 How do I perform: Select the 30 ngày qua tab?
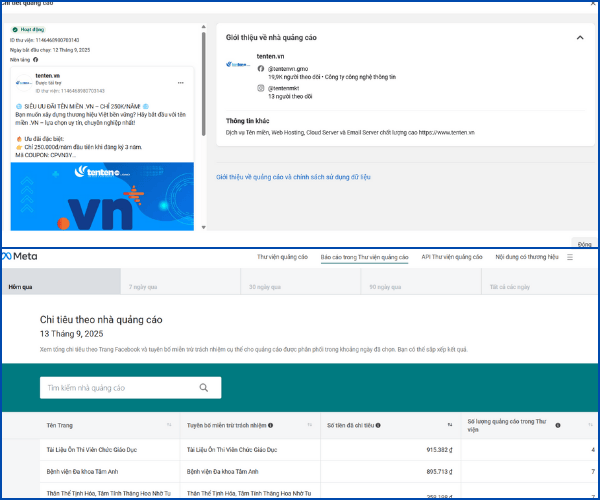pyautogui.click(x=301, y=281)
